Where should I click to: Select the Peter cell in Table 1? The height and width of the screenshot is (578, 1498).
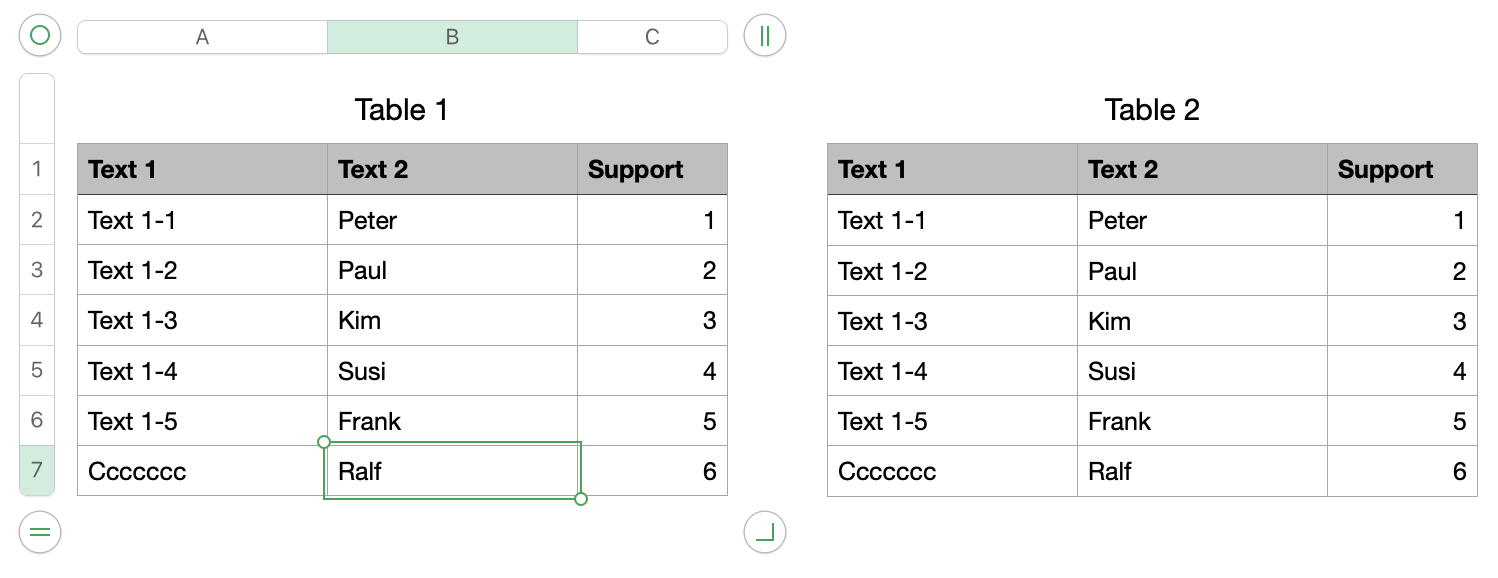[452, 220]
